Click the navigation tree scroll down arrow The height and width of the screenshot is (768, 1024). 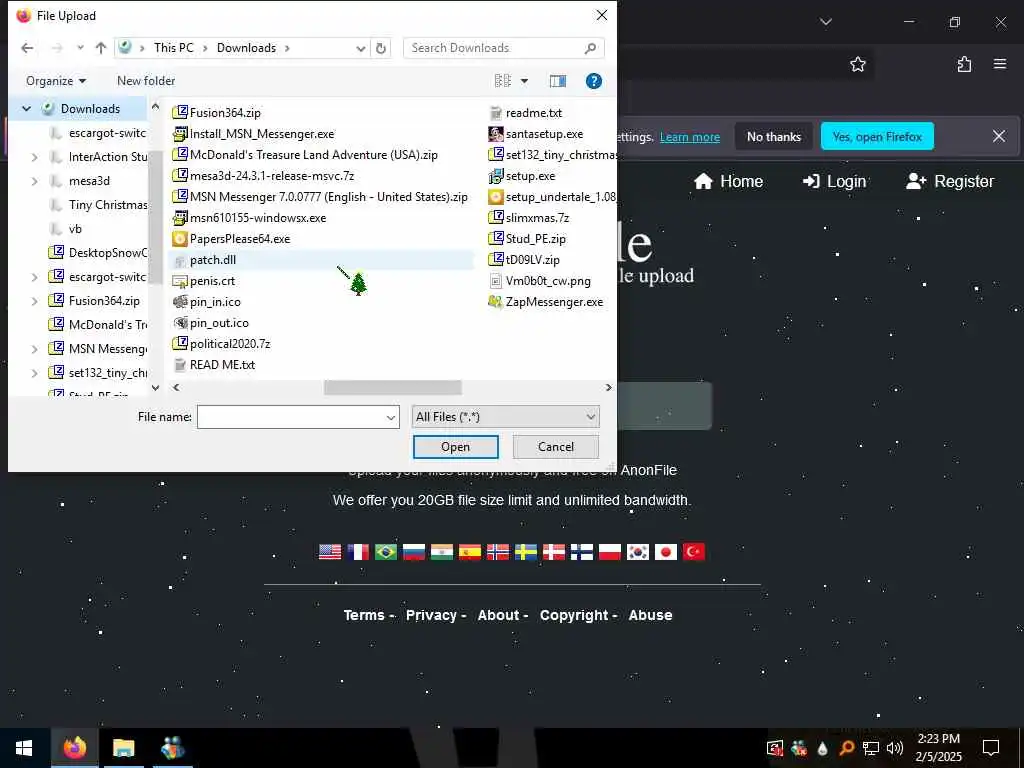coord(155,387)
